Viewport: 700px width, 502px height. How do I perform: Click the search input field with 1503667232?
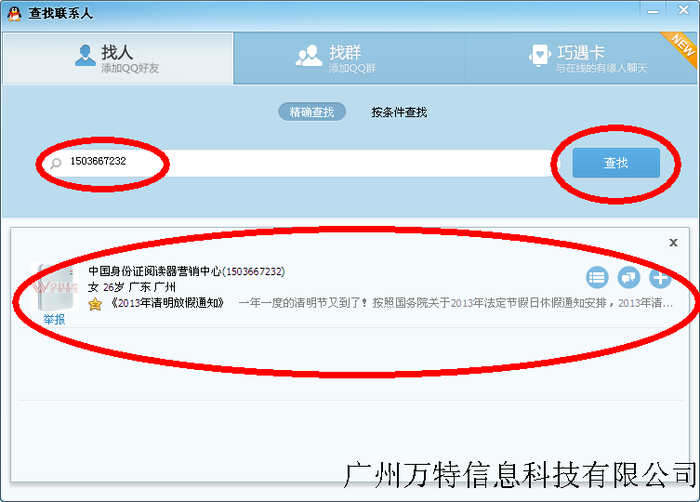pyautogui.click(x=301, y=163)
